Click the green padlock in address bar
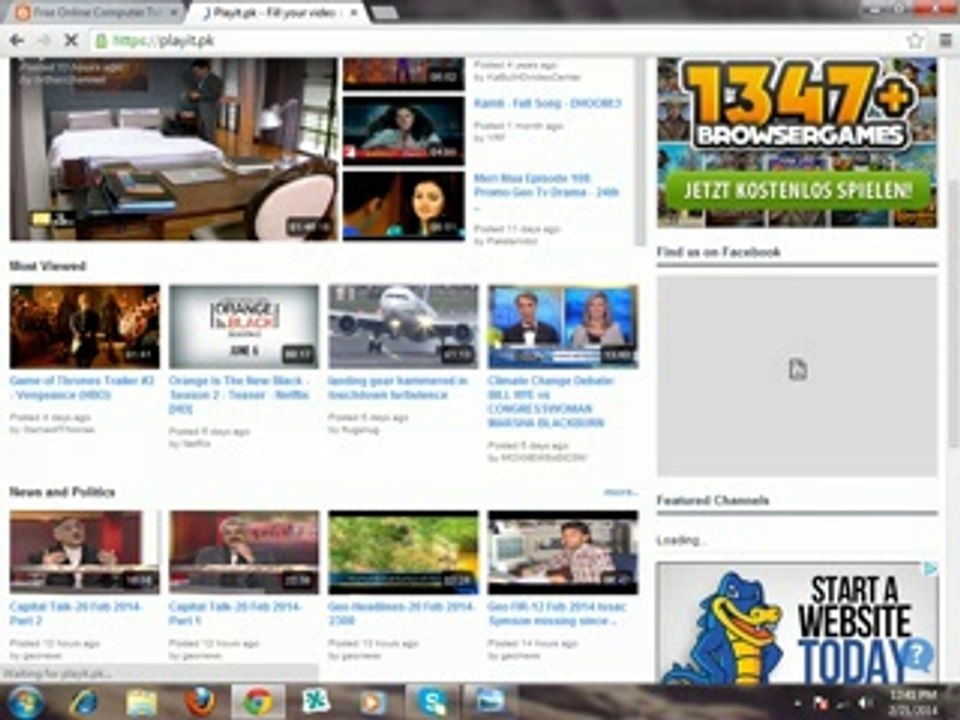 [x=102, y=40]
